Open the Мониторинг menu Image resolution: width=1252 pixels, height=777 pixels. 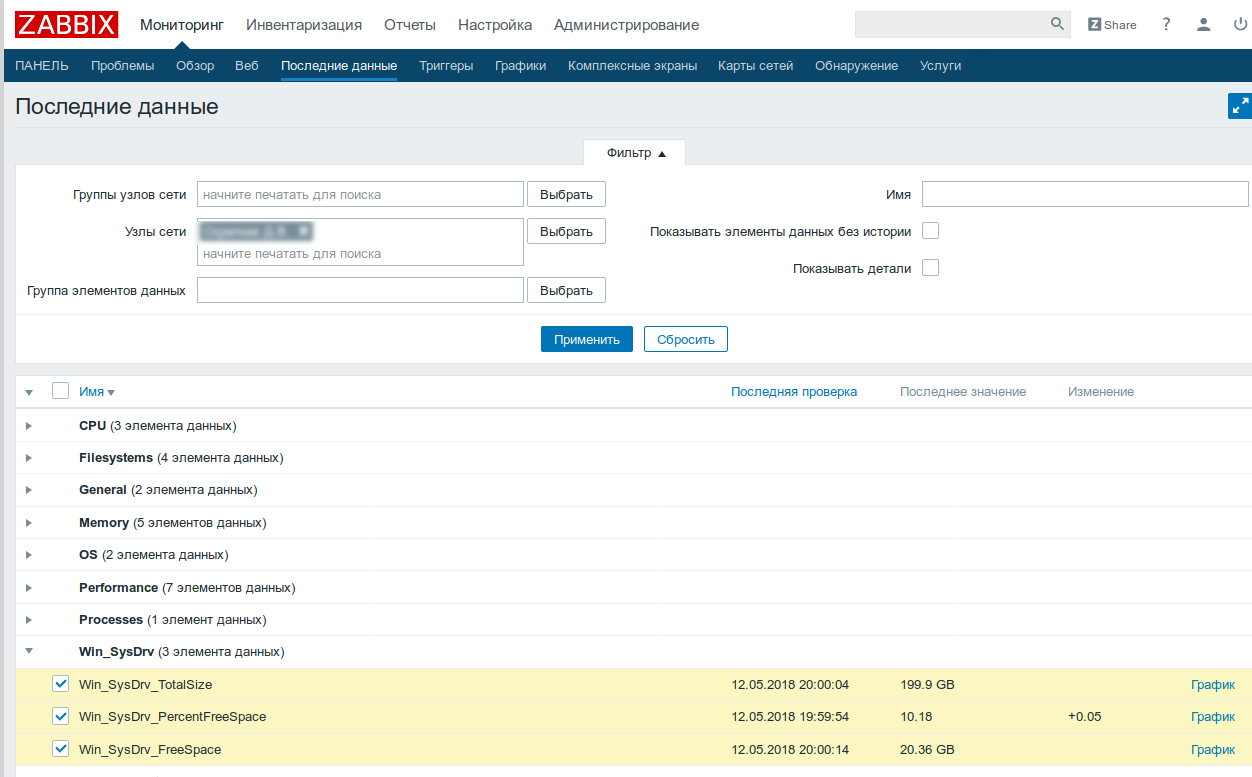click(182, 25)
